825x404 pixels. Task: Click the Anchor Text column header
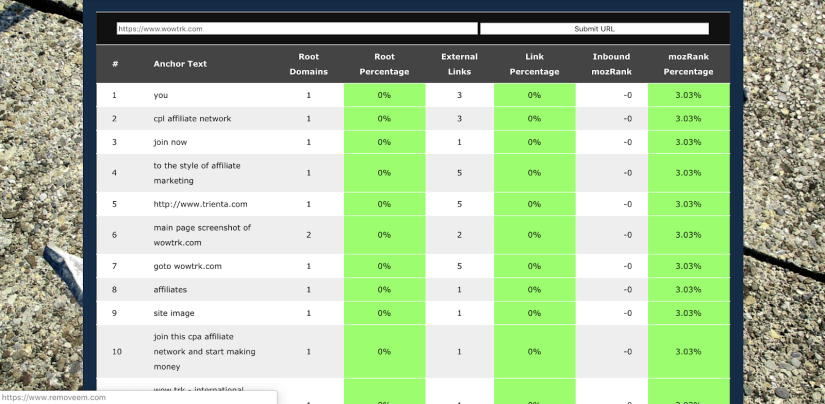click(180, 64)
